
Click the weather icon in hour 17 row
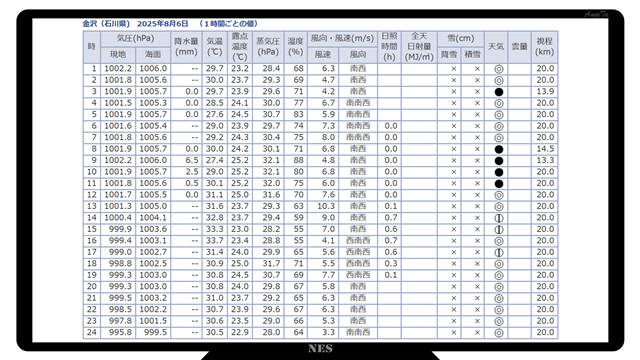(498, 253)
